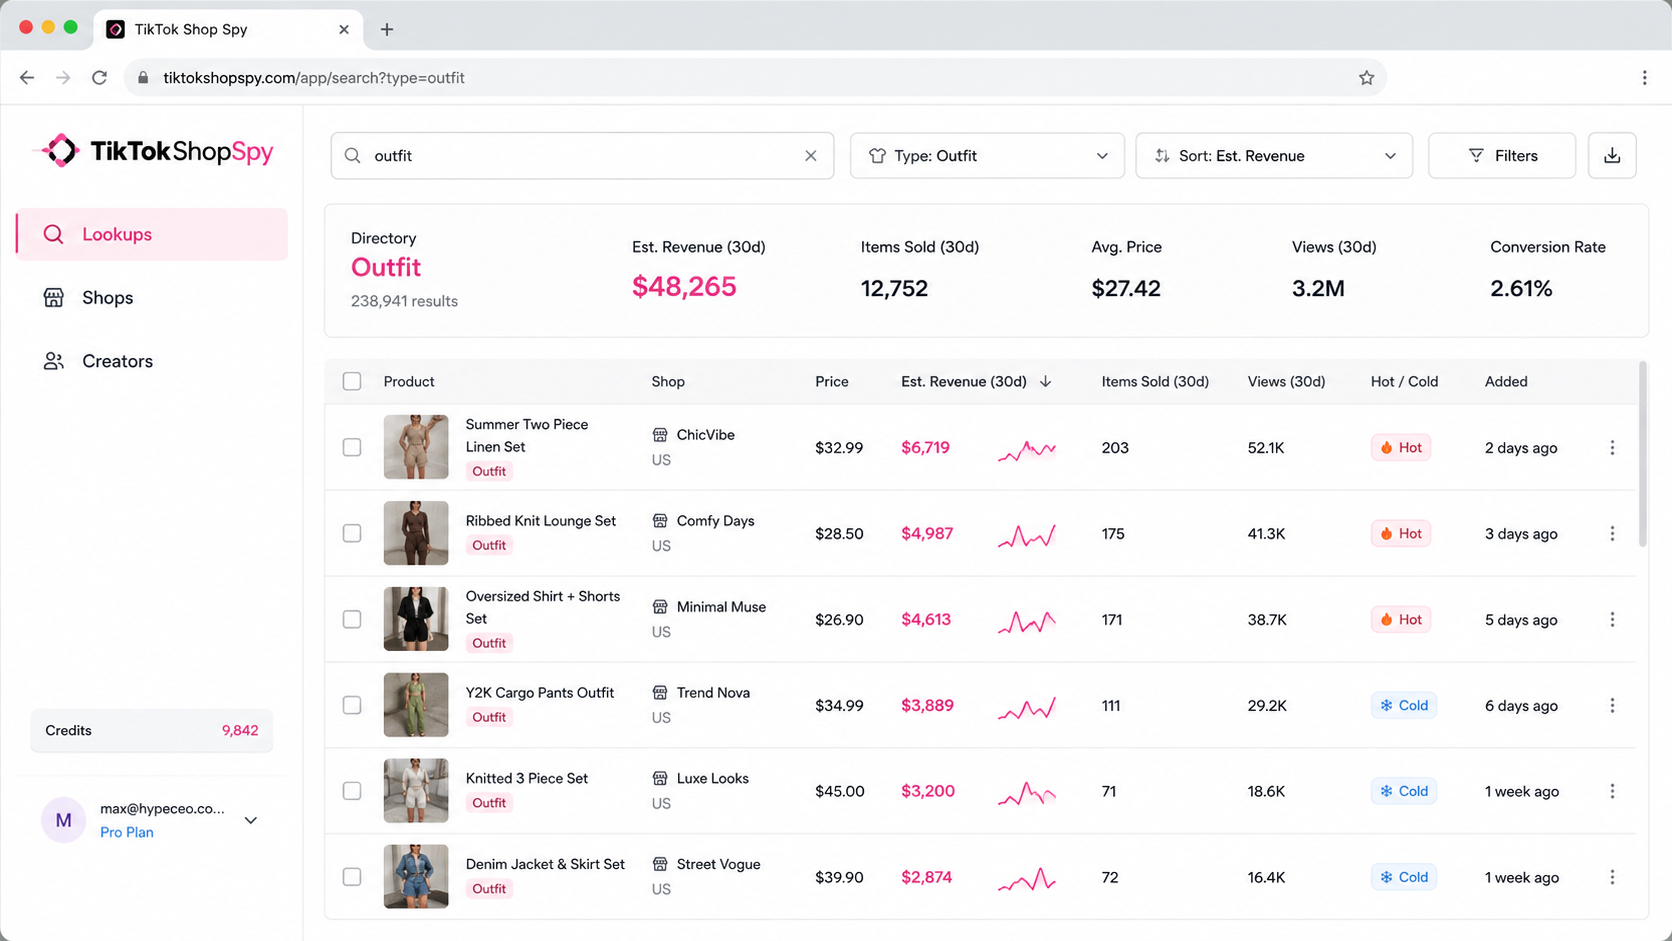Open row menu for Y2K Cargo Pants Outfit
Screen dimensions: 1672x941
(x=1612, y=706)
